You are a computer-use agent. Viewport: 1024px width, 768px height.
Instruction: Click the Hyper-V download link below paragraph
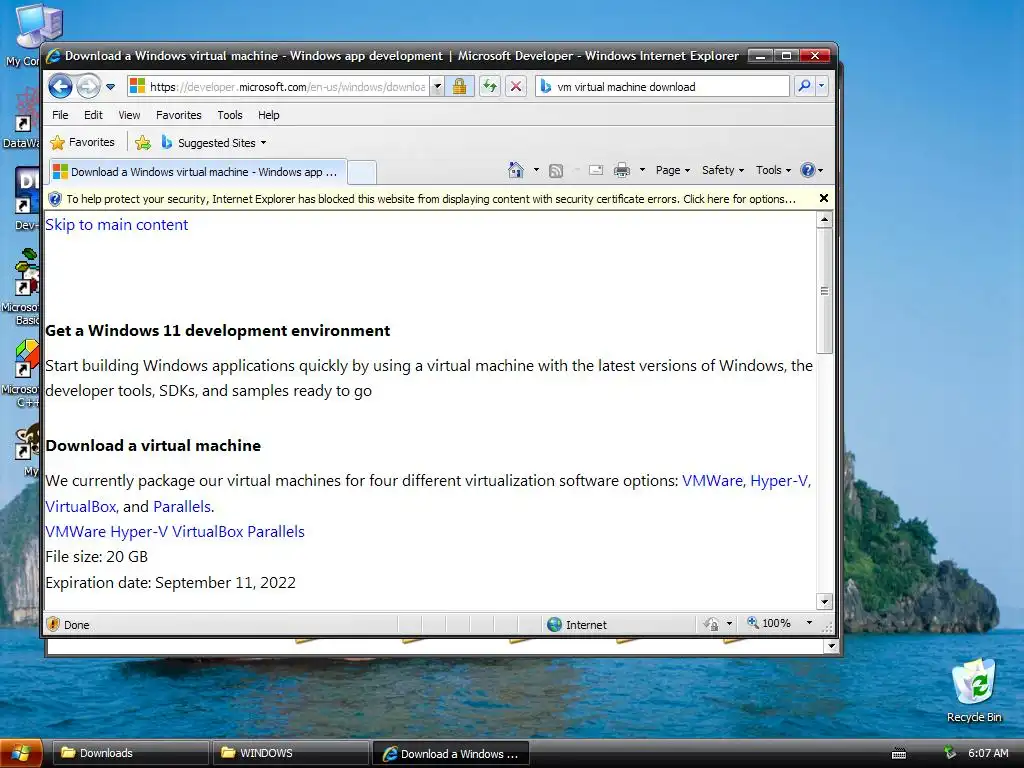tap(139, 532)
